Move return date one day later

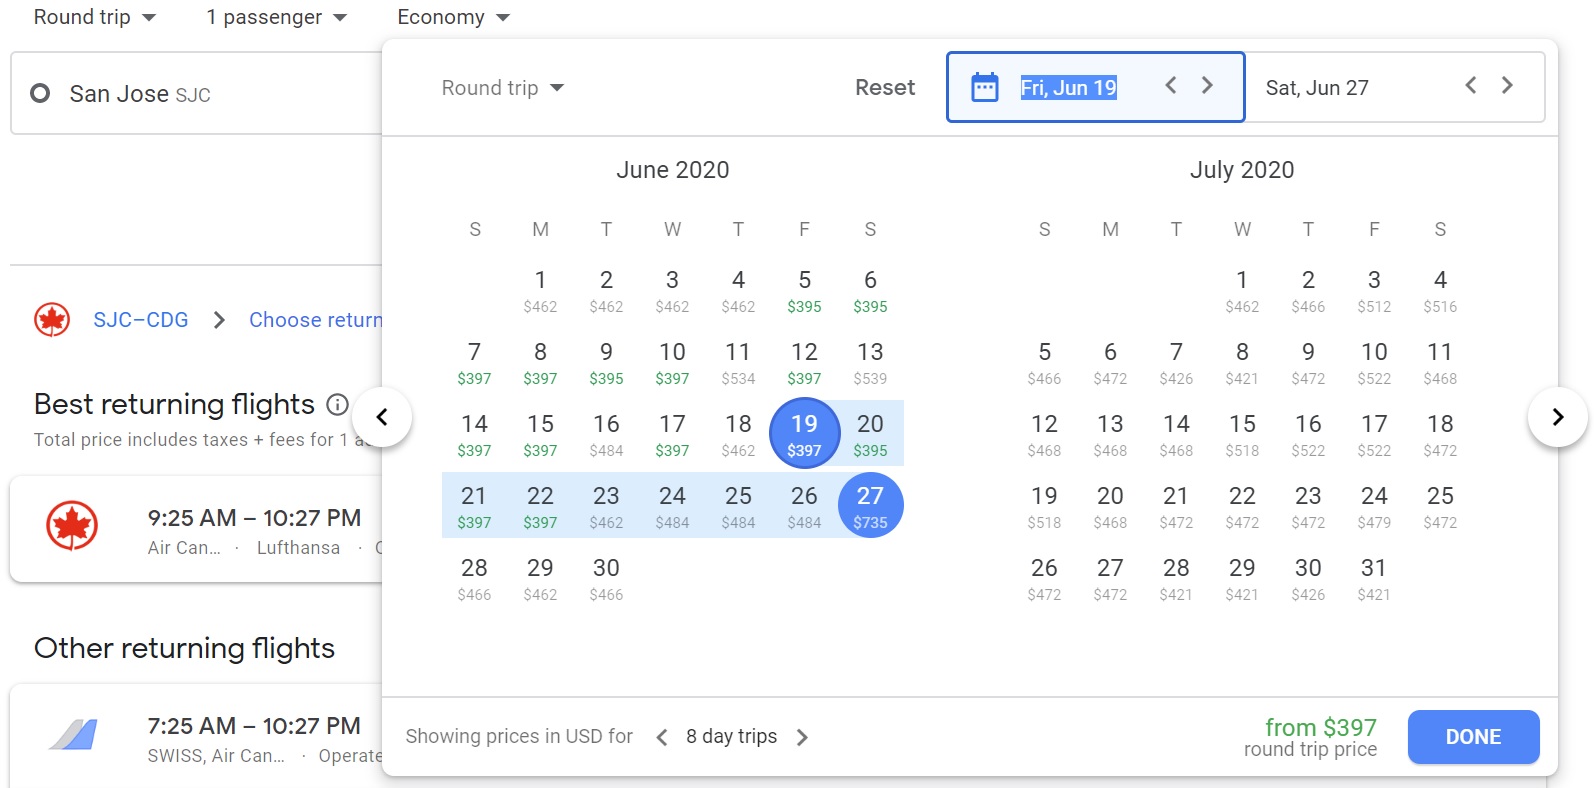(1507, 86)
